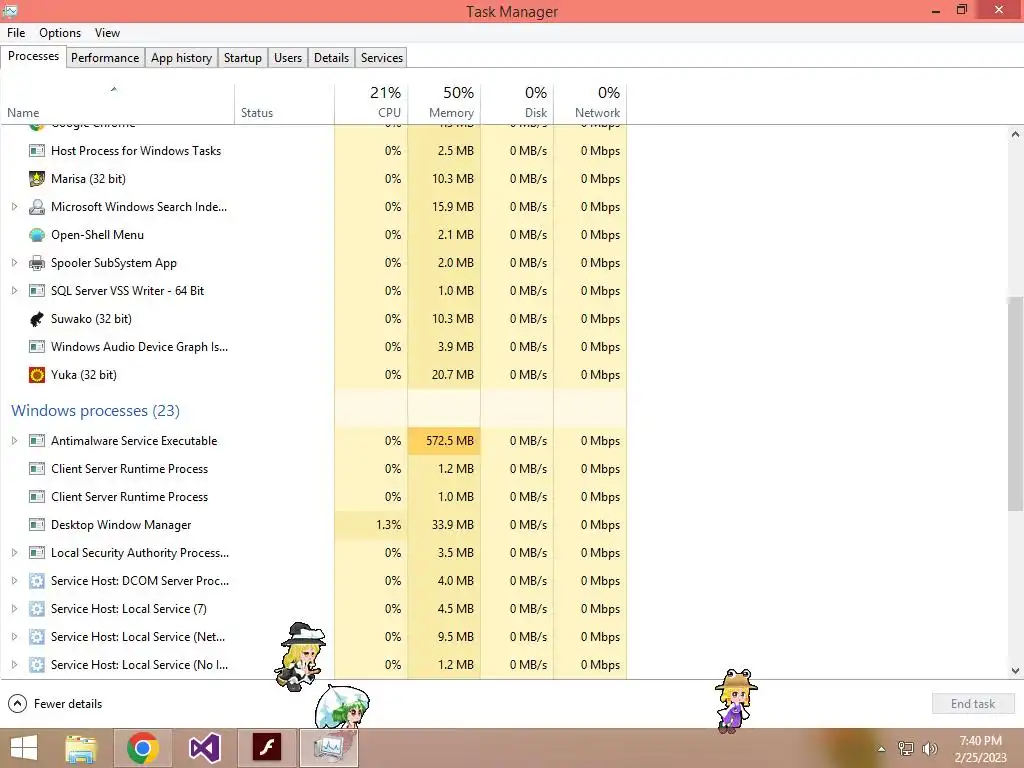Click the Local Security Authority Process icon
The height and width of the screenshot is (768, 1024).
coord(37,552)
